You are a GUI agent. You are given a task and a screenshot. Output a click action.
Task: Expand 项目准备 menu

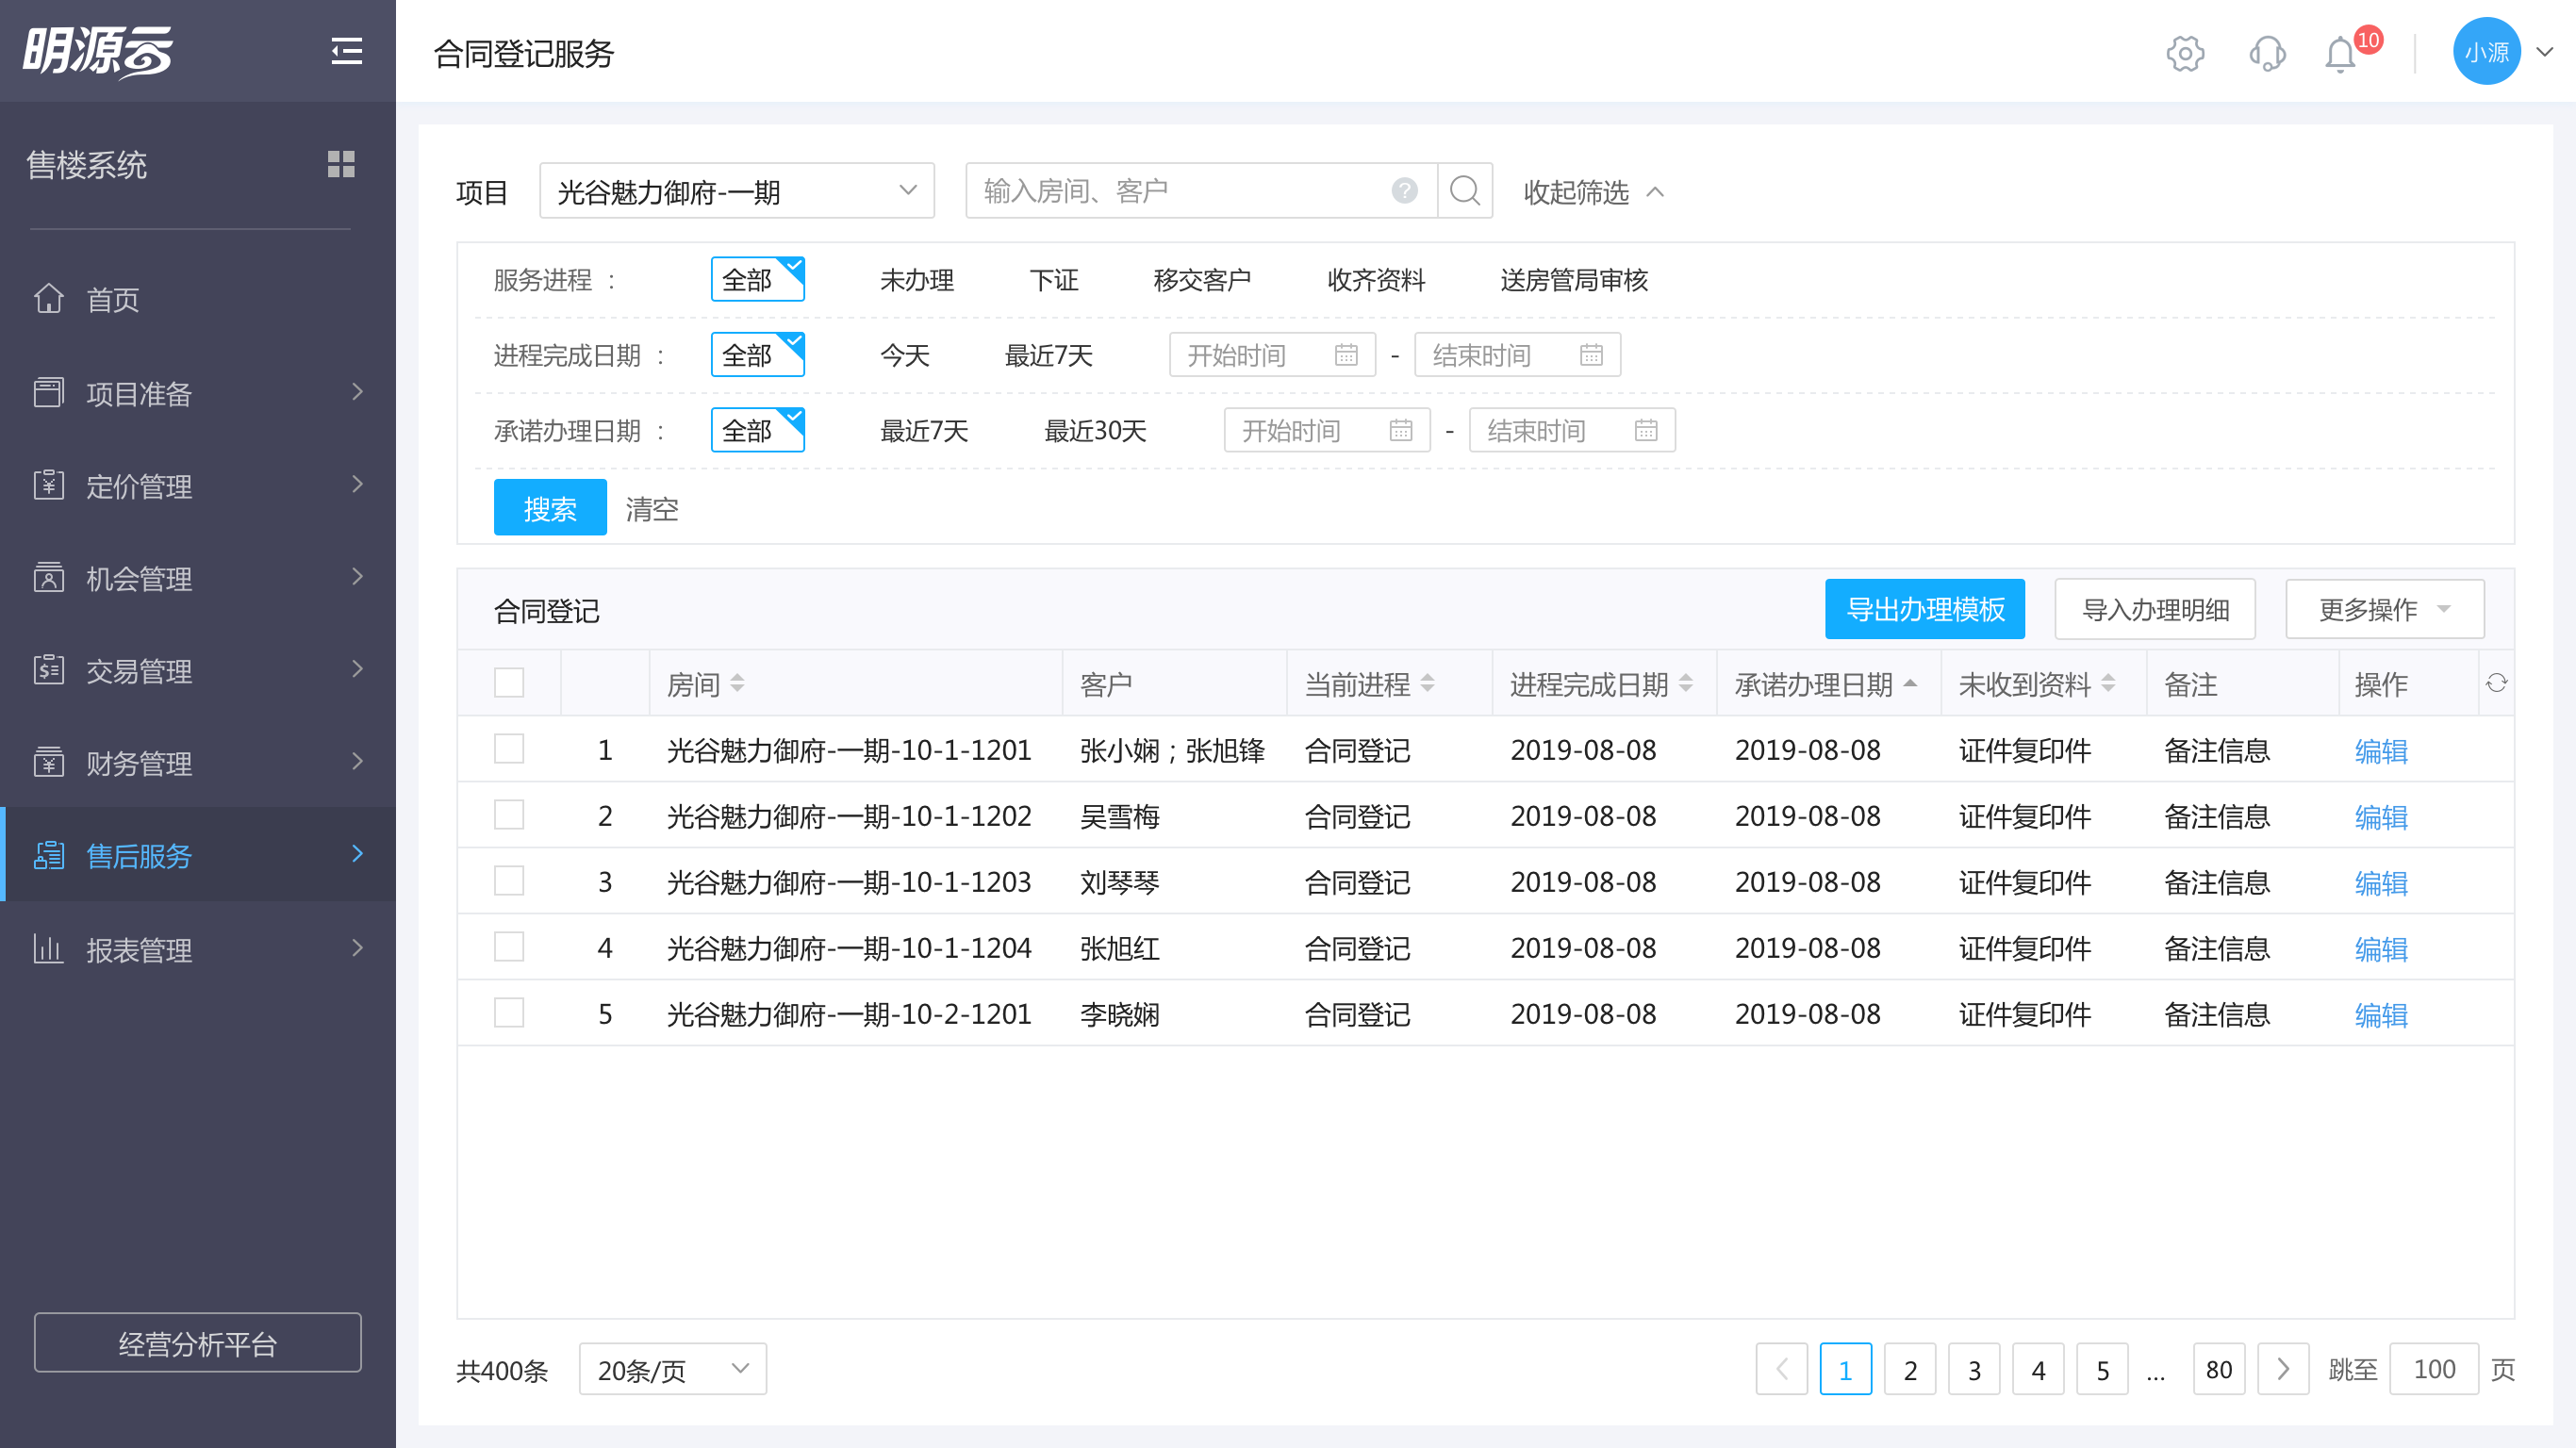click(357, 392)
